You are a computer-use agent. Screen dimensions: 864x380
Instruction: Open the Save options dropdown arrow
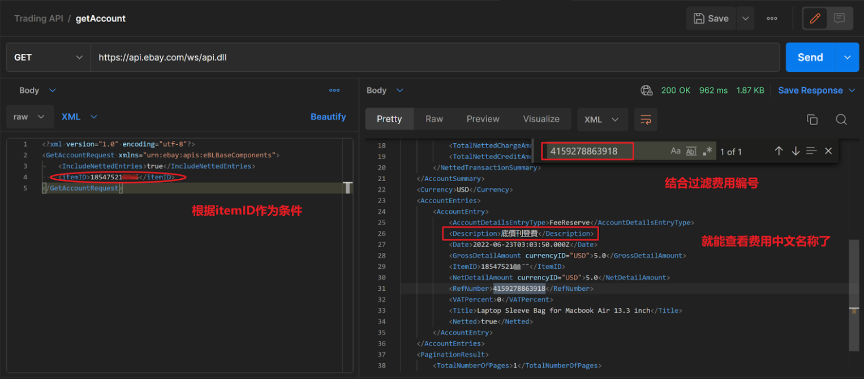745,18
